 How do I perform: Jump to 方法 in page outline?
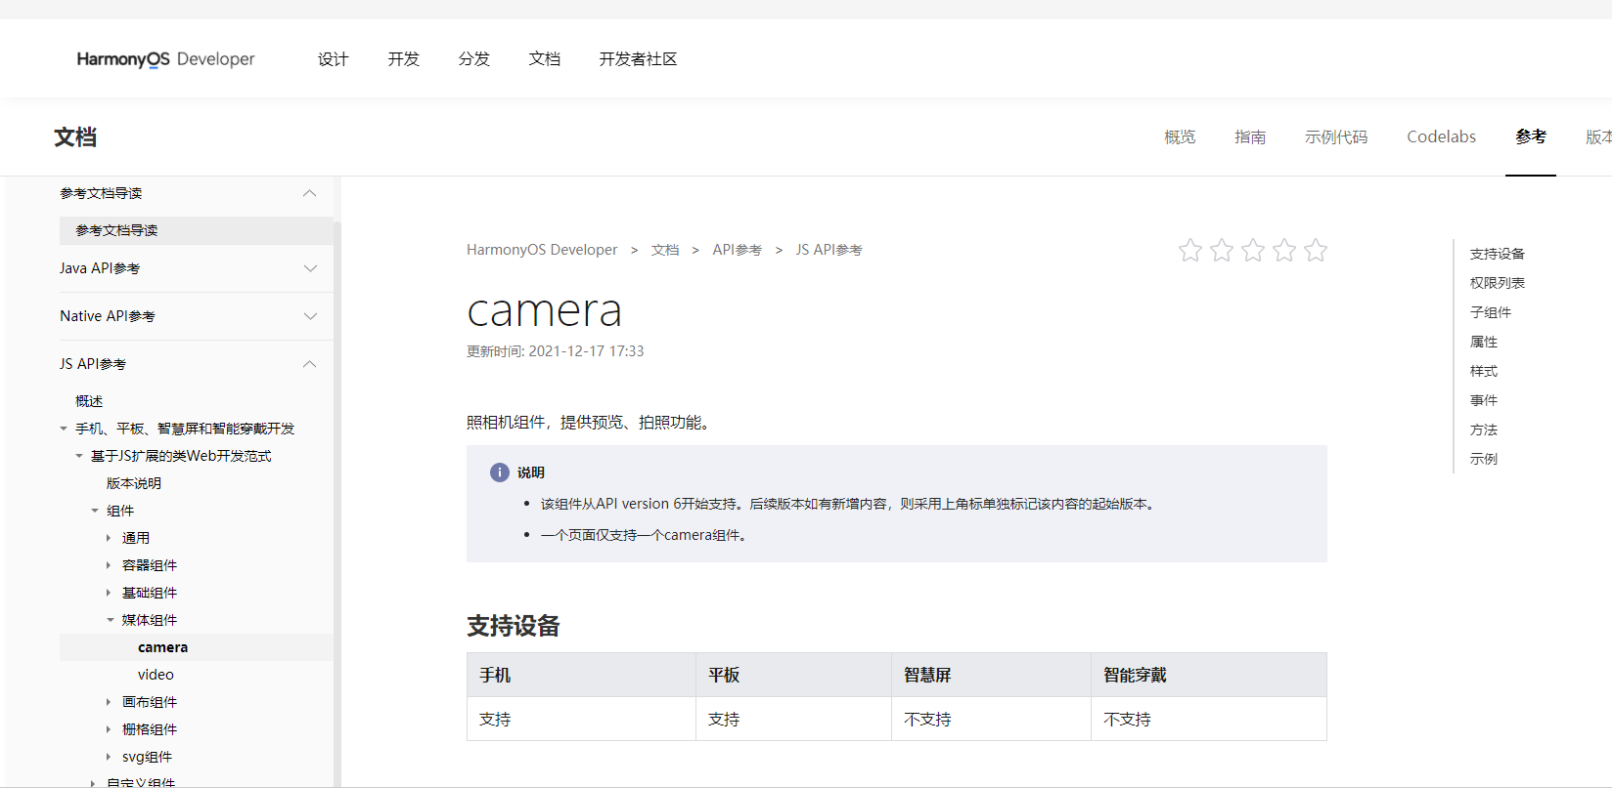[1484, 430]
